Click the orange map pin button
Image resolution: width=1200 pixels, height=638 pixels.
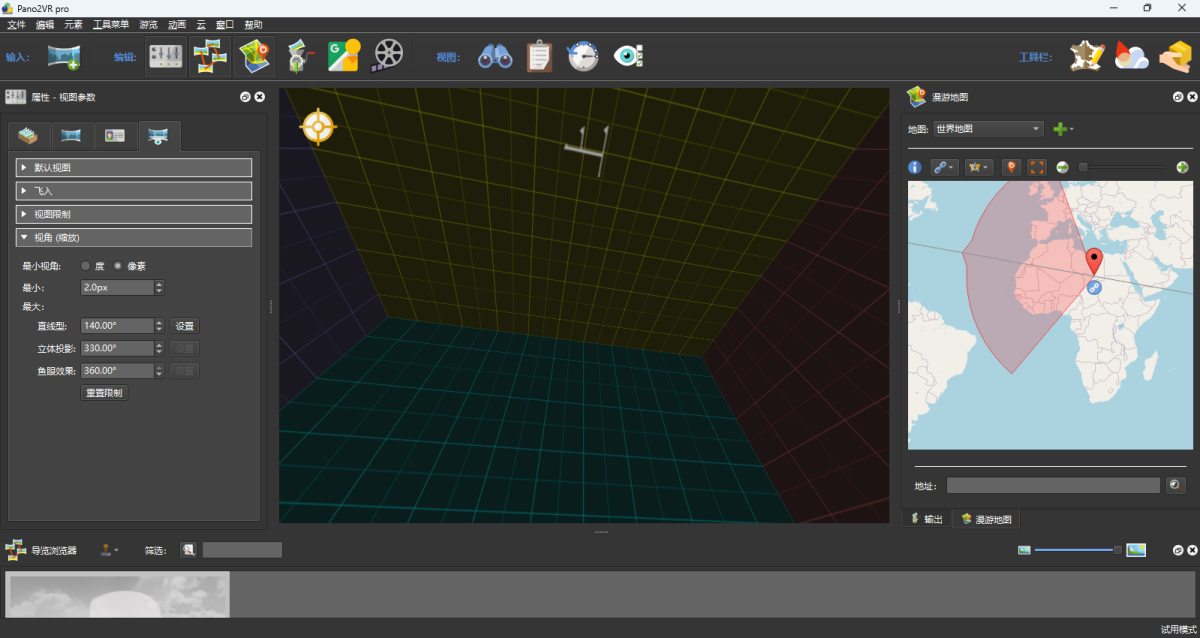(x=1011, y=167)
